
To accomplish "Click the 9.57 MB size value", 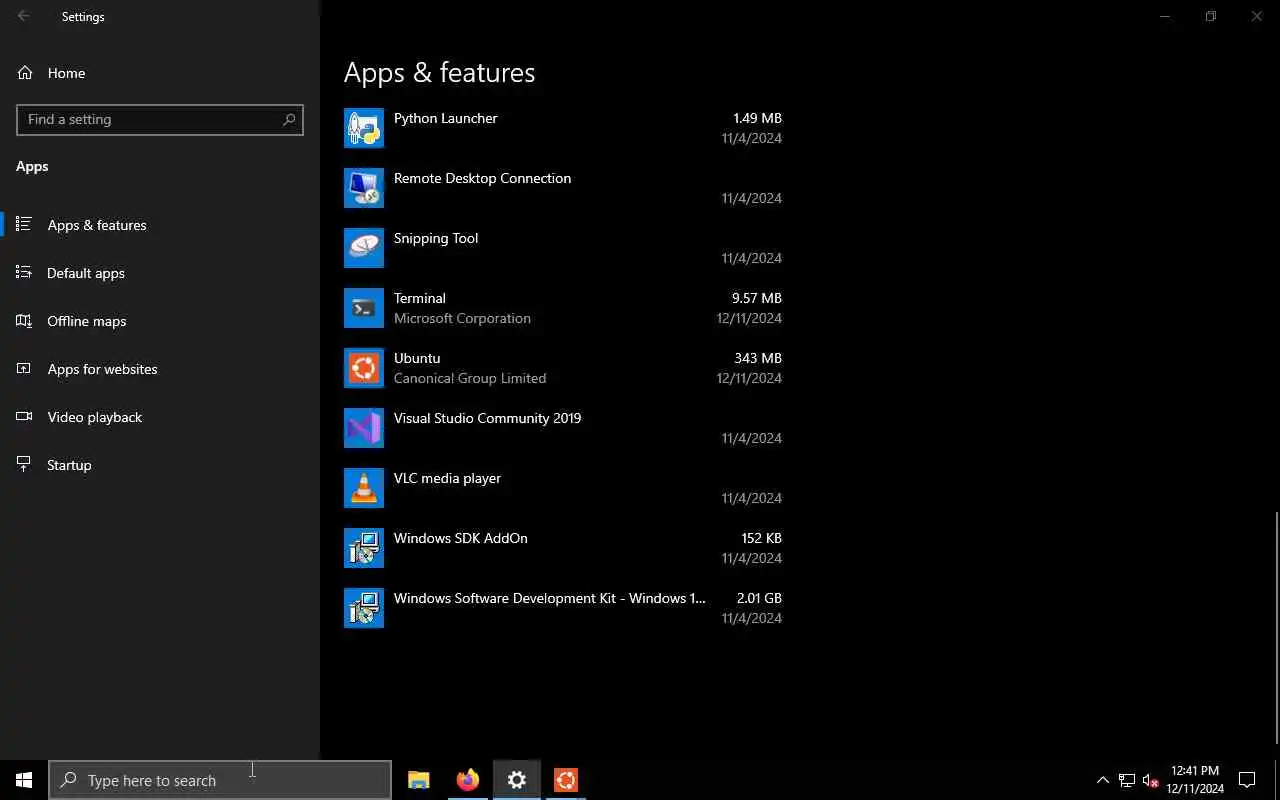I will pyautogui.click(x=757, y=298).
